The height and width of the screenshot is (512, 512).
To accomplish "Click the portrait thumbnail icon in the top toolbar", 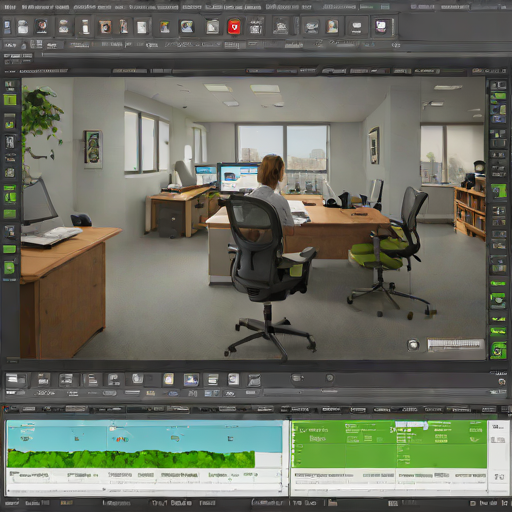I will click(x=332, y=27).
